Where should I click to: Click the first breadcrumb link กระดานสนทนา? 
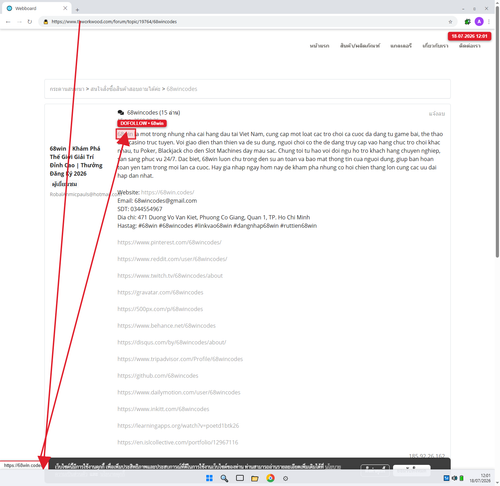(67, 89)
